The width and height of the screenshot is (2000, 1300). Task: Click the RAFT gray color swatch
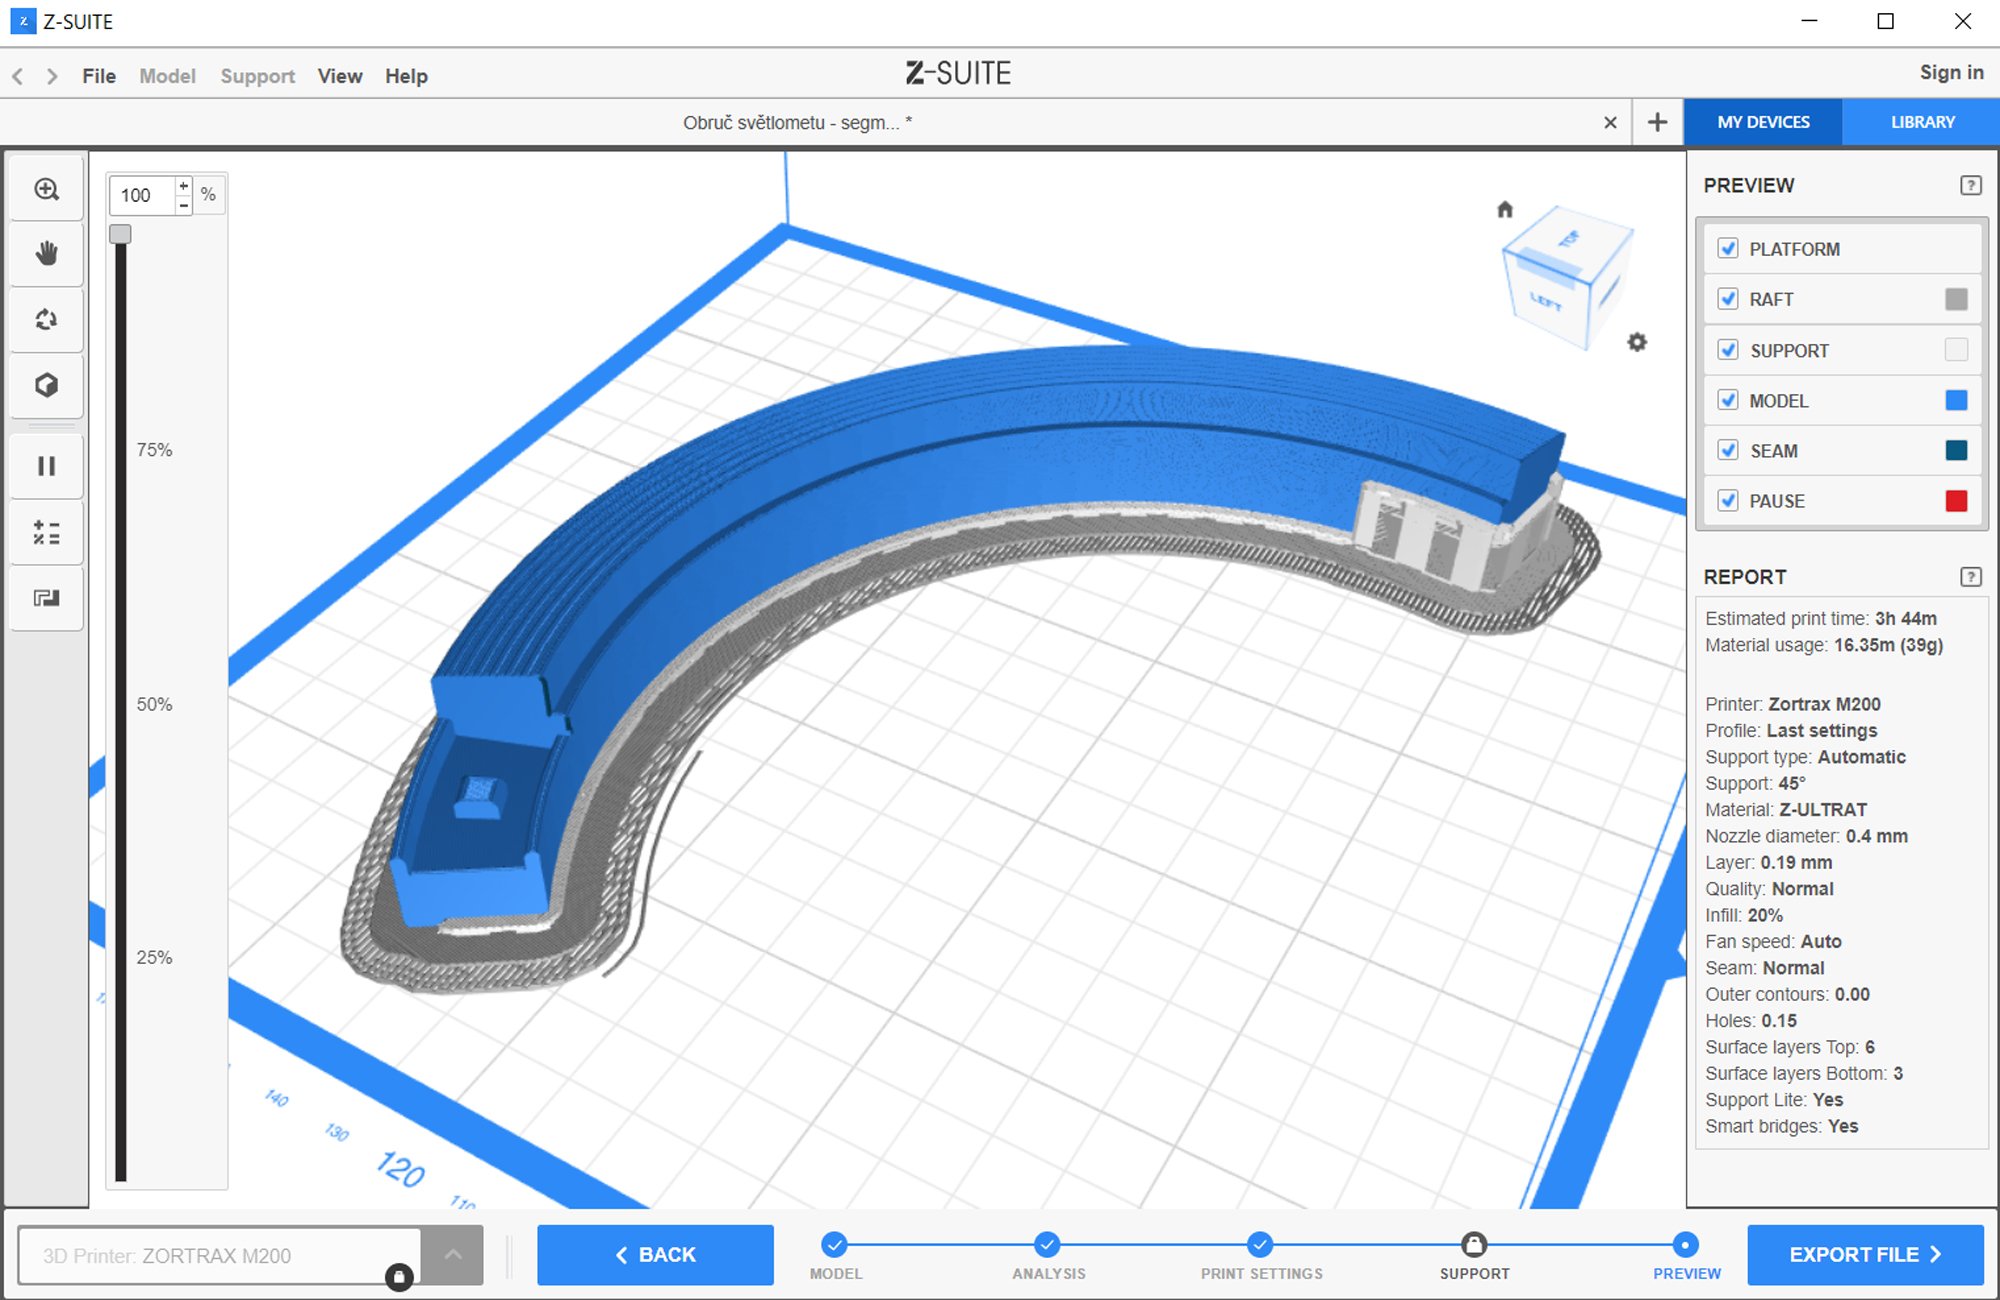click(x=1956, y=299)
